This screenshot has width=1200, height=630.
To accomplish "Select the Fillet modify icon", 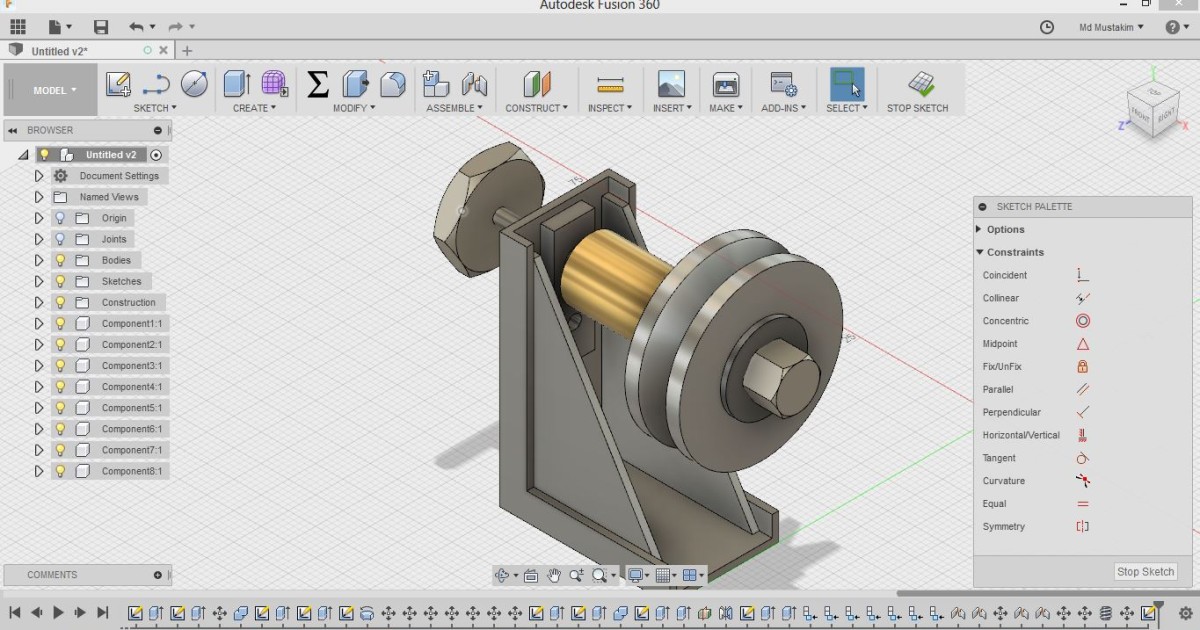I will 393,84.
